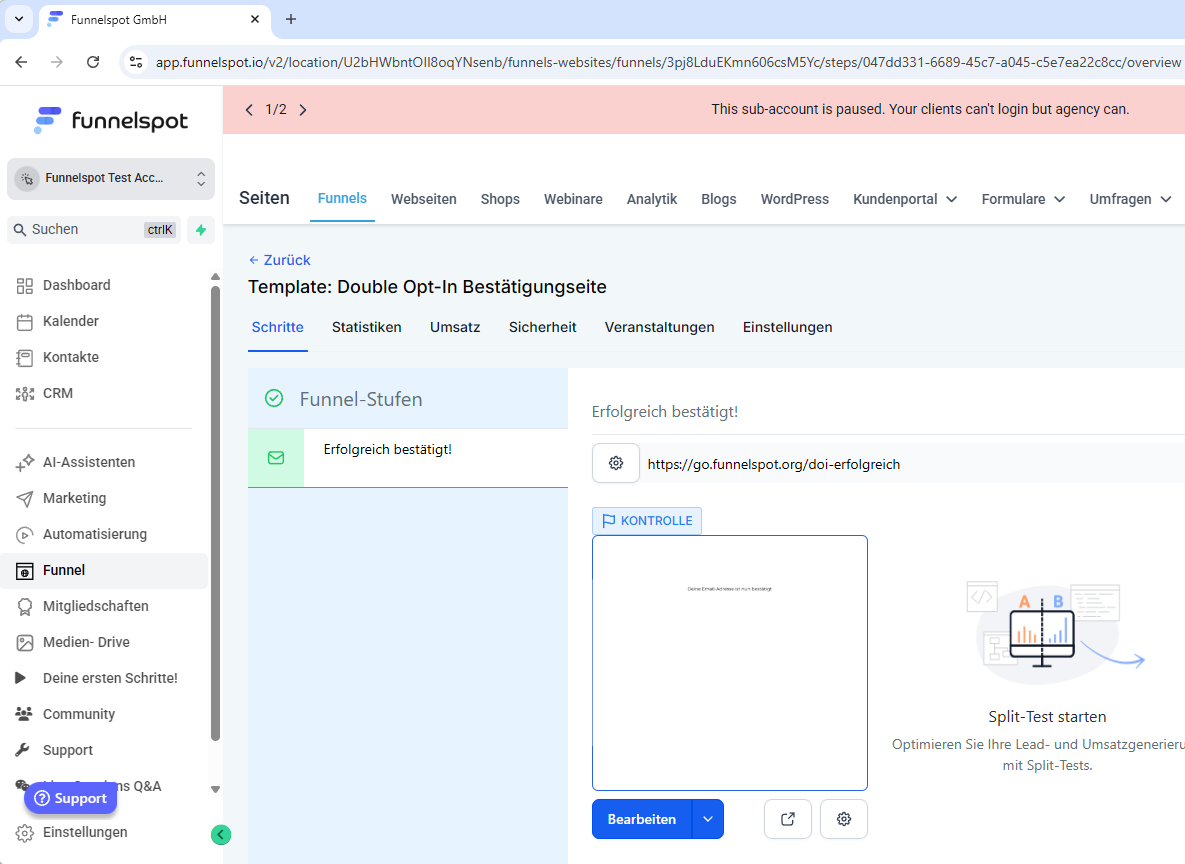Click the page preview thumbnail
1185x864 pixels.
[x=730, y=663]
